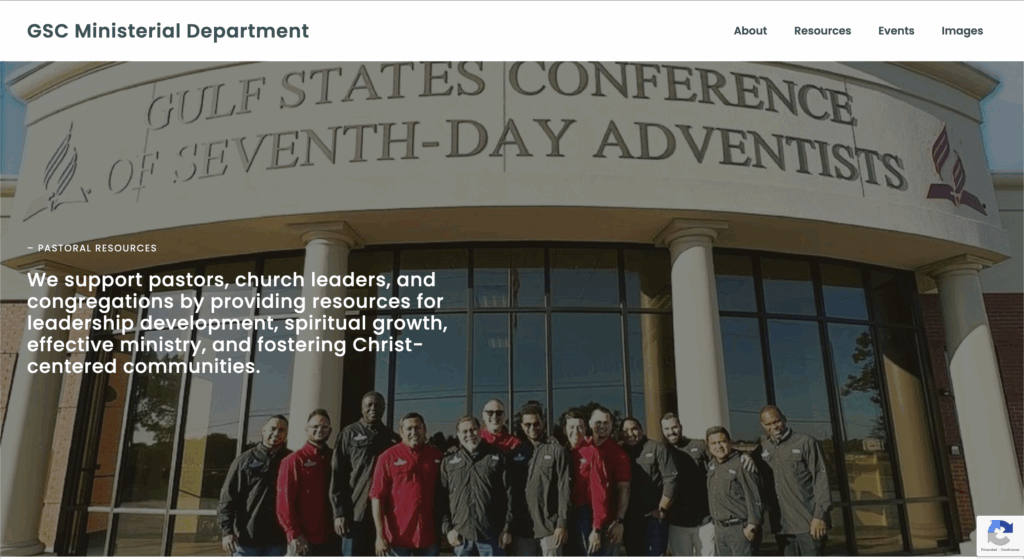Screen dimensions: 1024x559
Task: Click the Gulf States Conference sign lettering
Action: [500, 90]
